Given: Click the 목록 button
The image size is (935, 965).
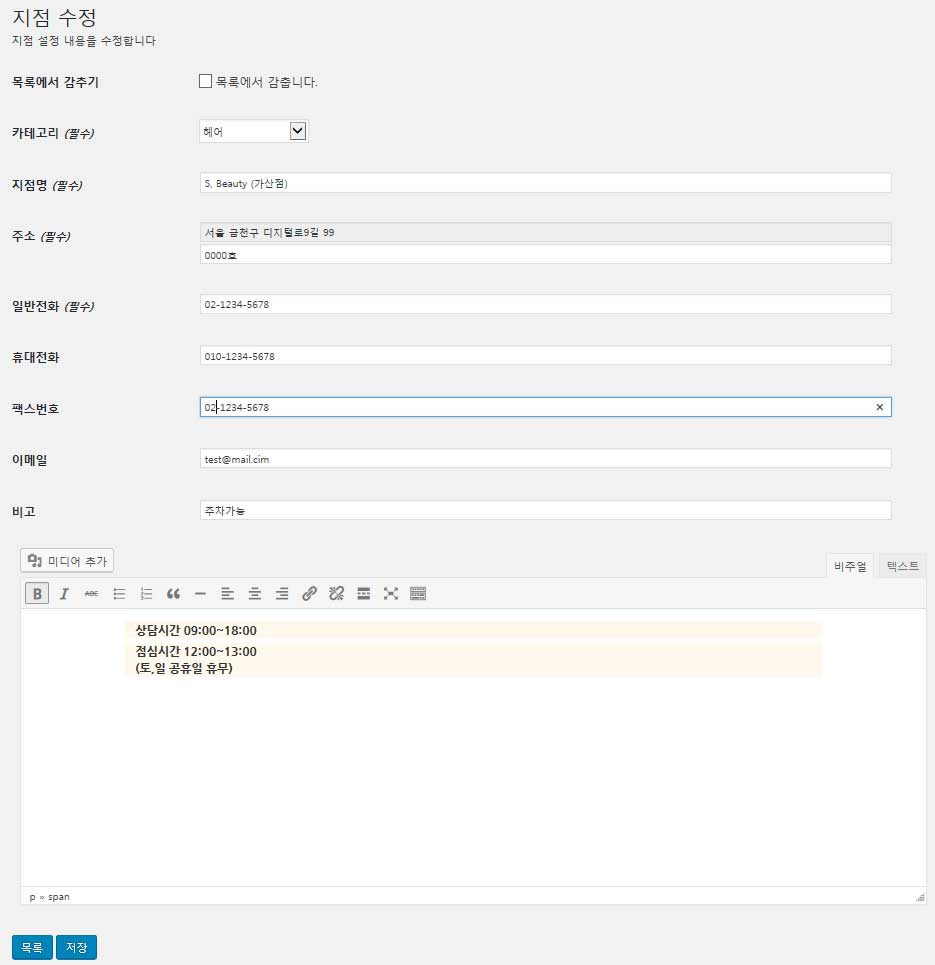Looking at the screenshot, I should click(x=32, y=947).
